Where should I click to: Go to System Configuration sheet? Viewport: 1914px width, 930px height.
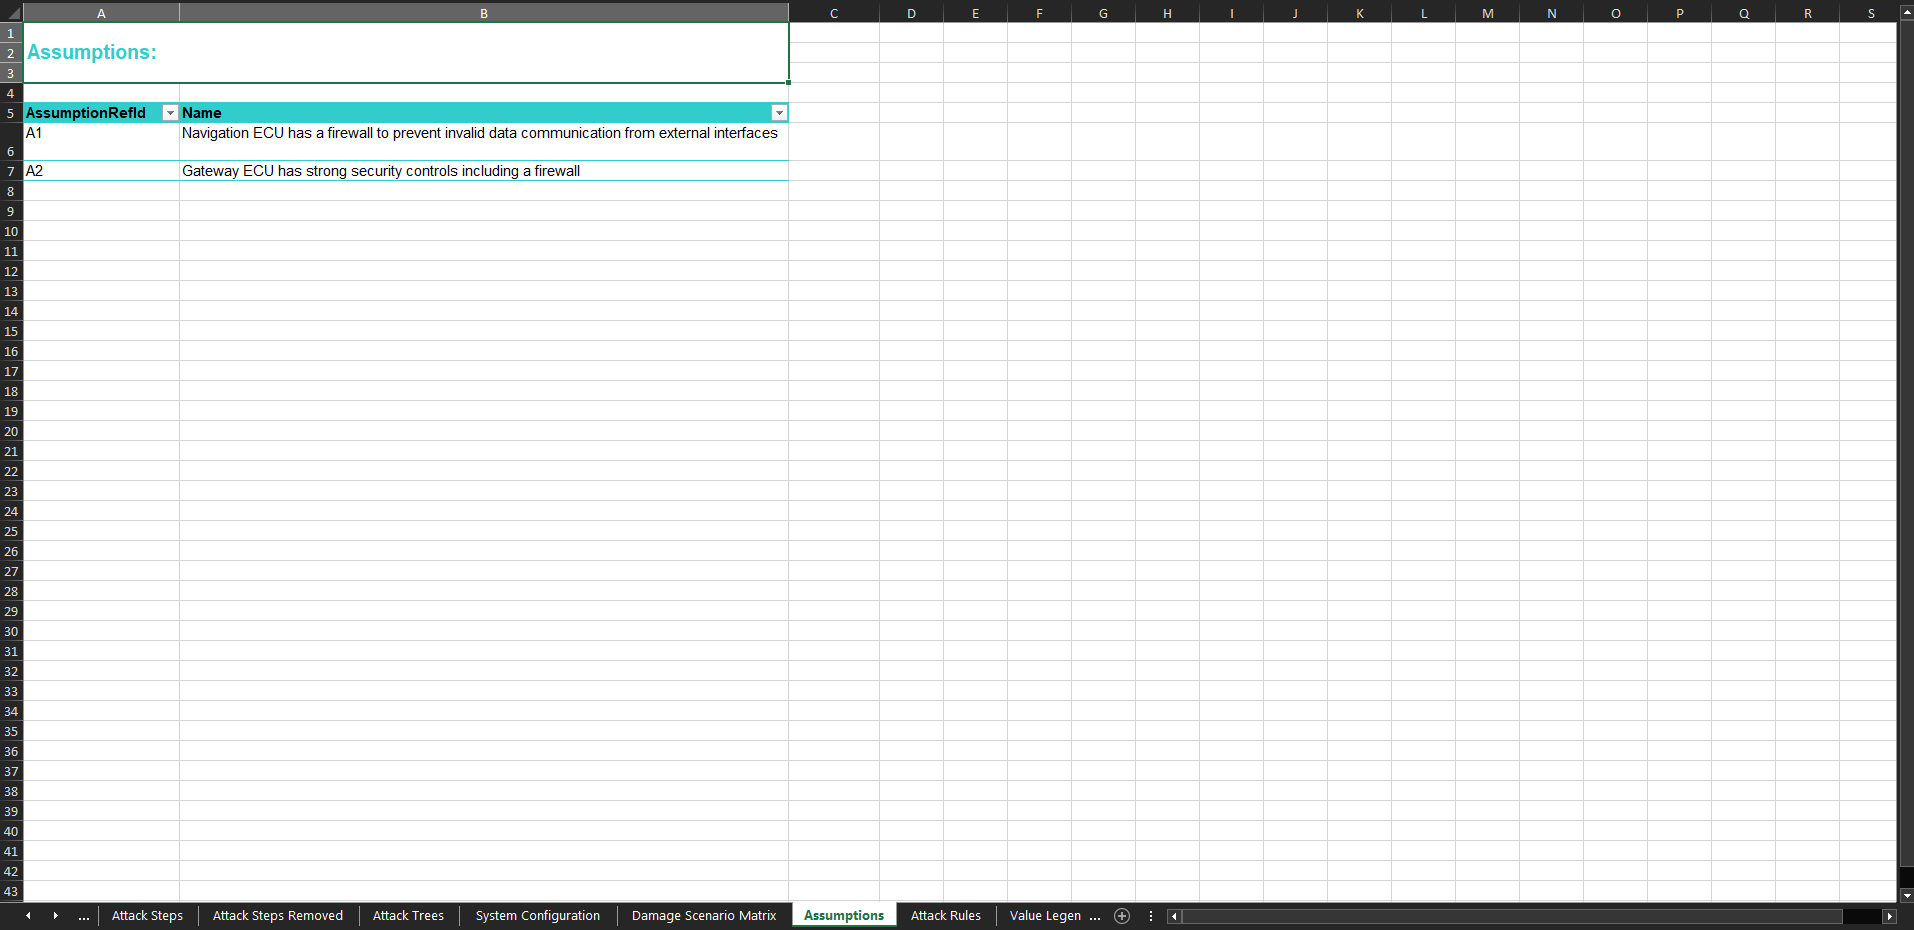coord(537,916)
